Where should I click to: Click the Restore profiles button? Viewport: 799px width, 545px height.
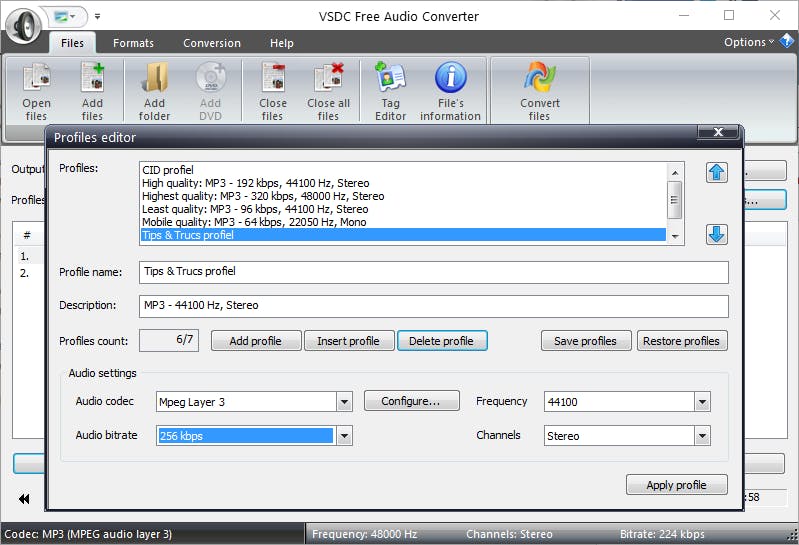(682, 341)
